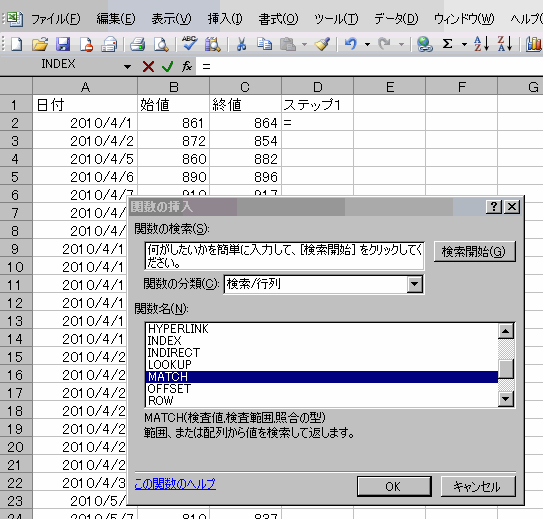Click OK in the function dialog
This screenshot has width=543, height=519.
click(394, 486)
